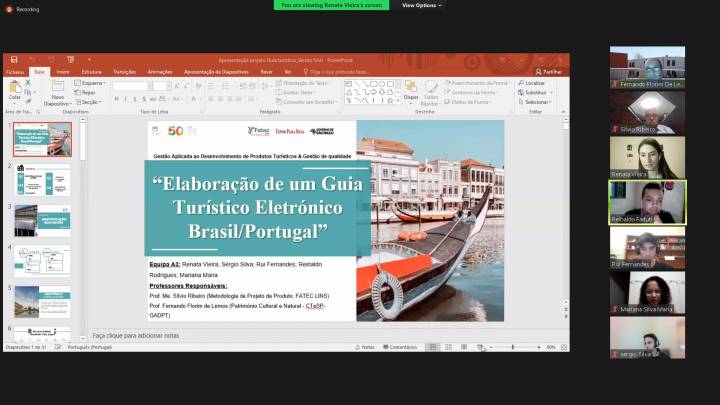Open the Inserir ribbon tab
This screenshot has width=720, height=405.
point(63,72)
